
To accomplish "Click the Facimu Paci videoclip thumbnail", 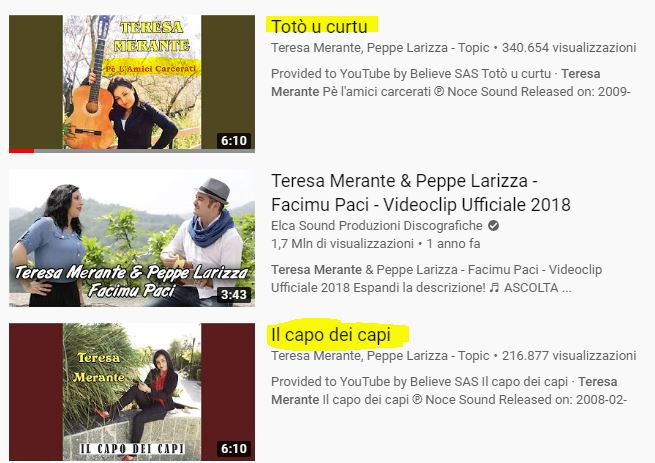I will tap(132, 238).
